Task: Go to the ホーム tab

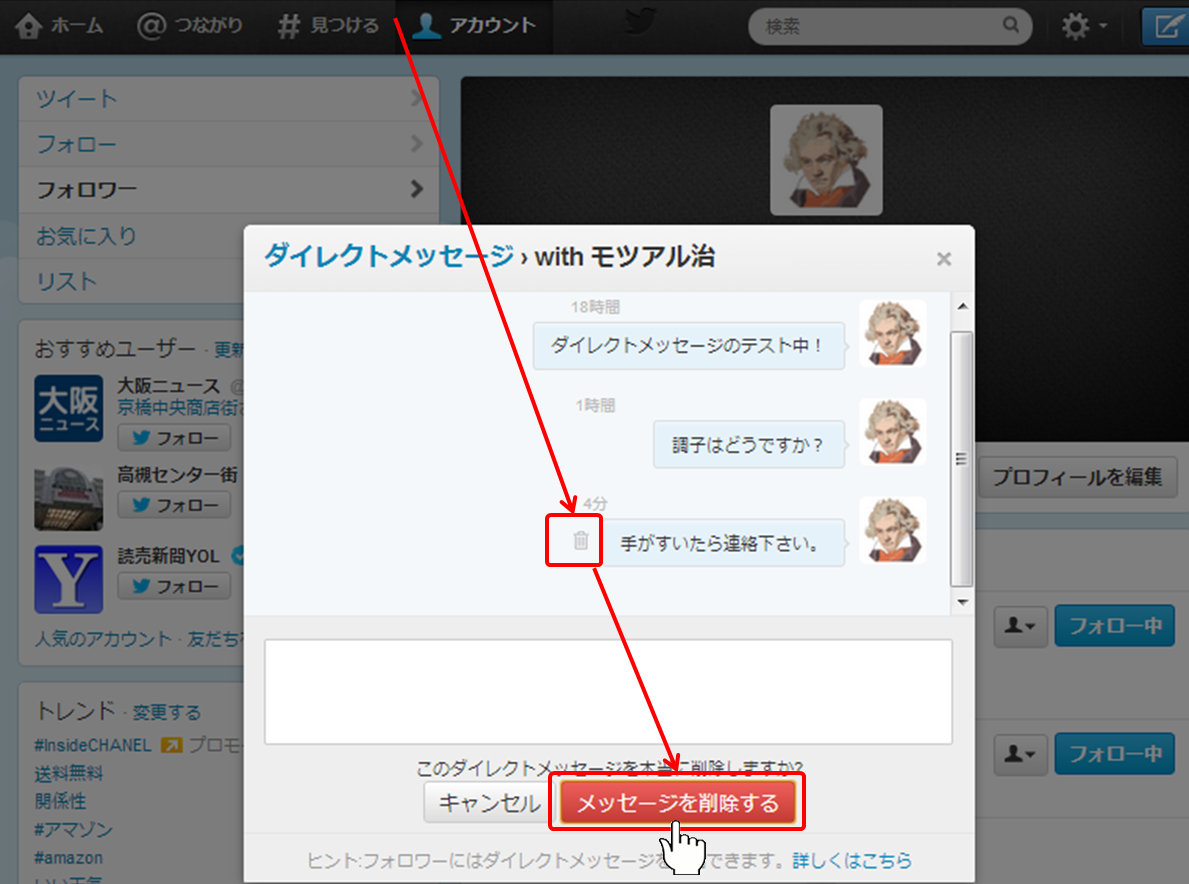Action: tap(60, 26)
